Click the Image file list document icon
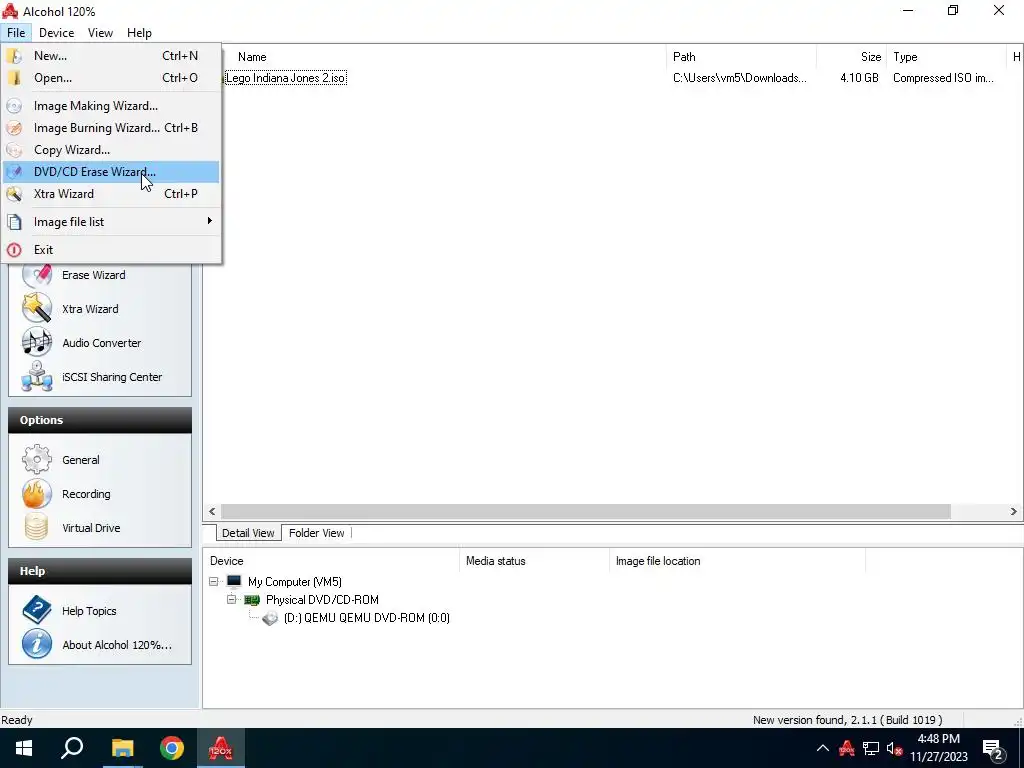Viewport: 1024px width, 768px height. (14, 222)
